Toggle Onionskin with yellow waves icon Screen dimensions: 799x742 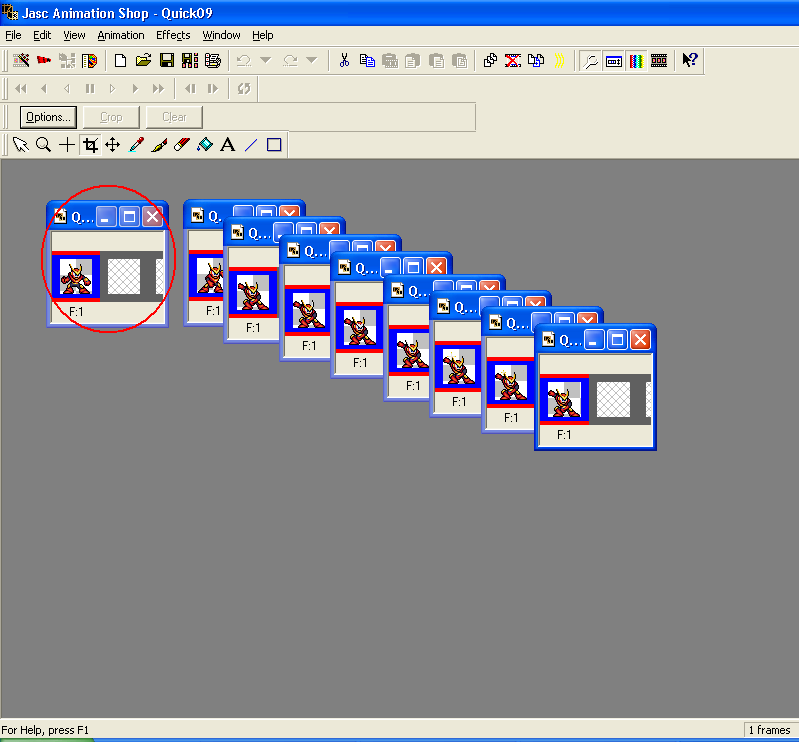point(559,61)
